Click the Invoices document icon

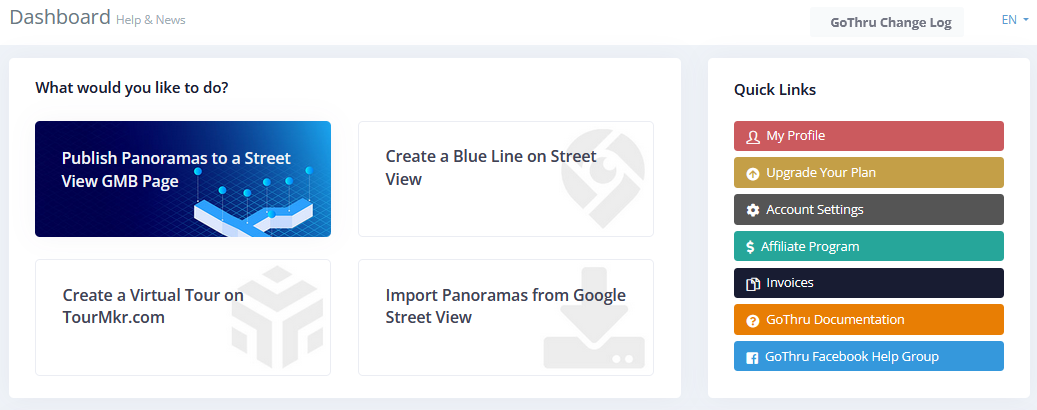point(753,284)
